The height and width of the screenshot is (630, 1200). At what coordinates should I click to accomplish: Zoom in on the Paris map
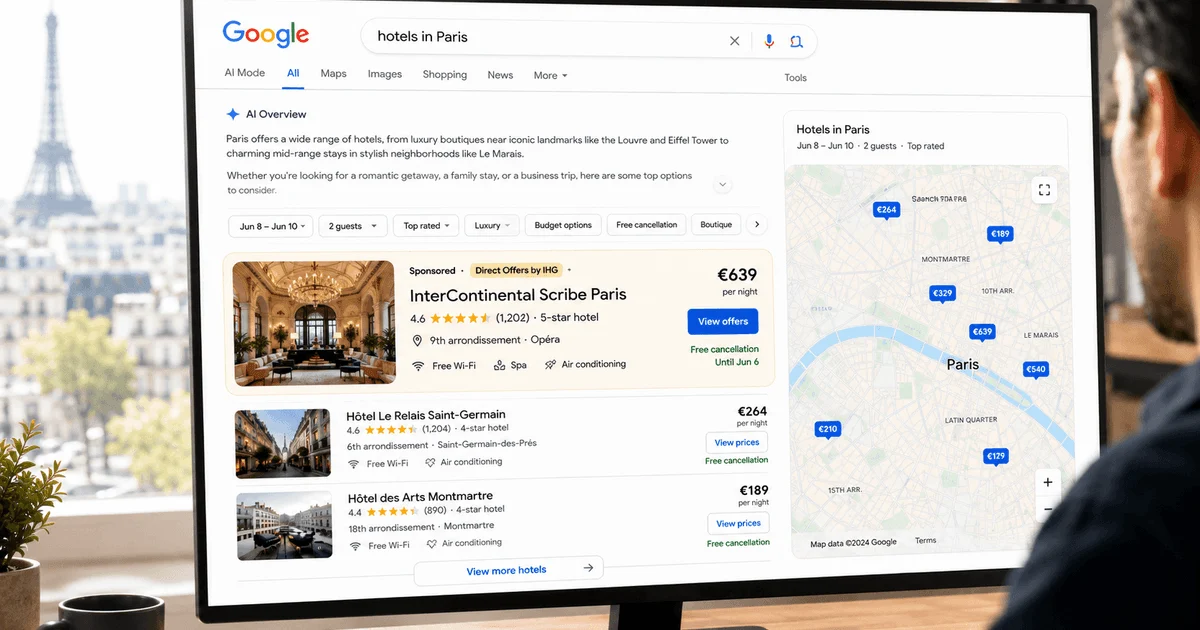click(1047, 482)
